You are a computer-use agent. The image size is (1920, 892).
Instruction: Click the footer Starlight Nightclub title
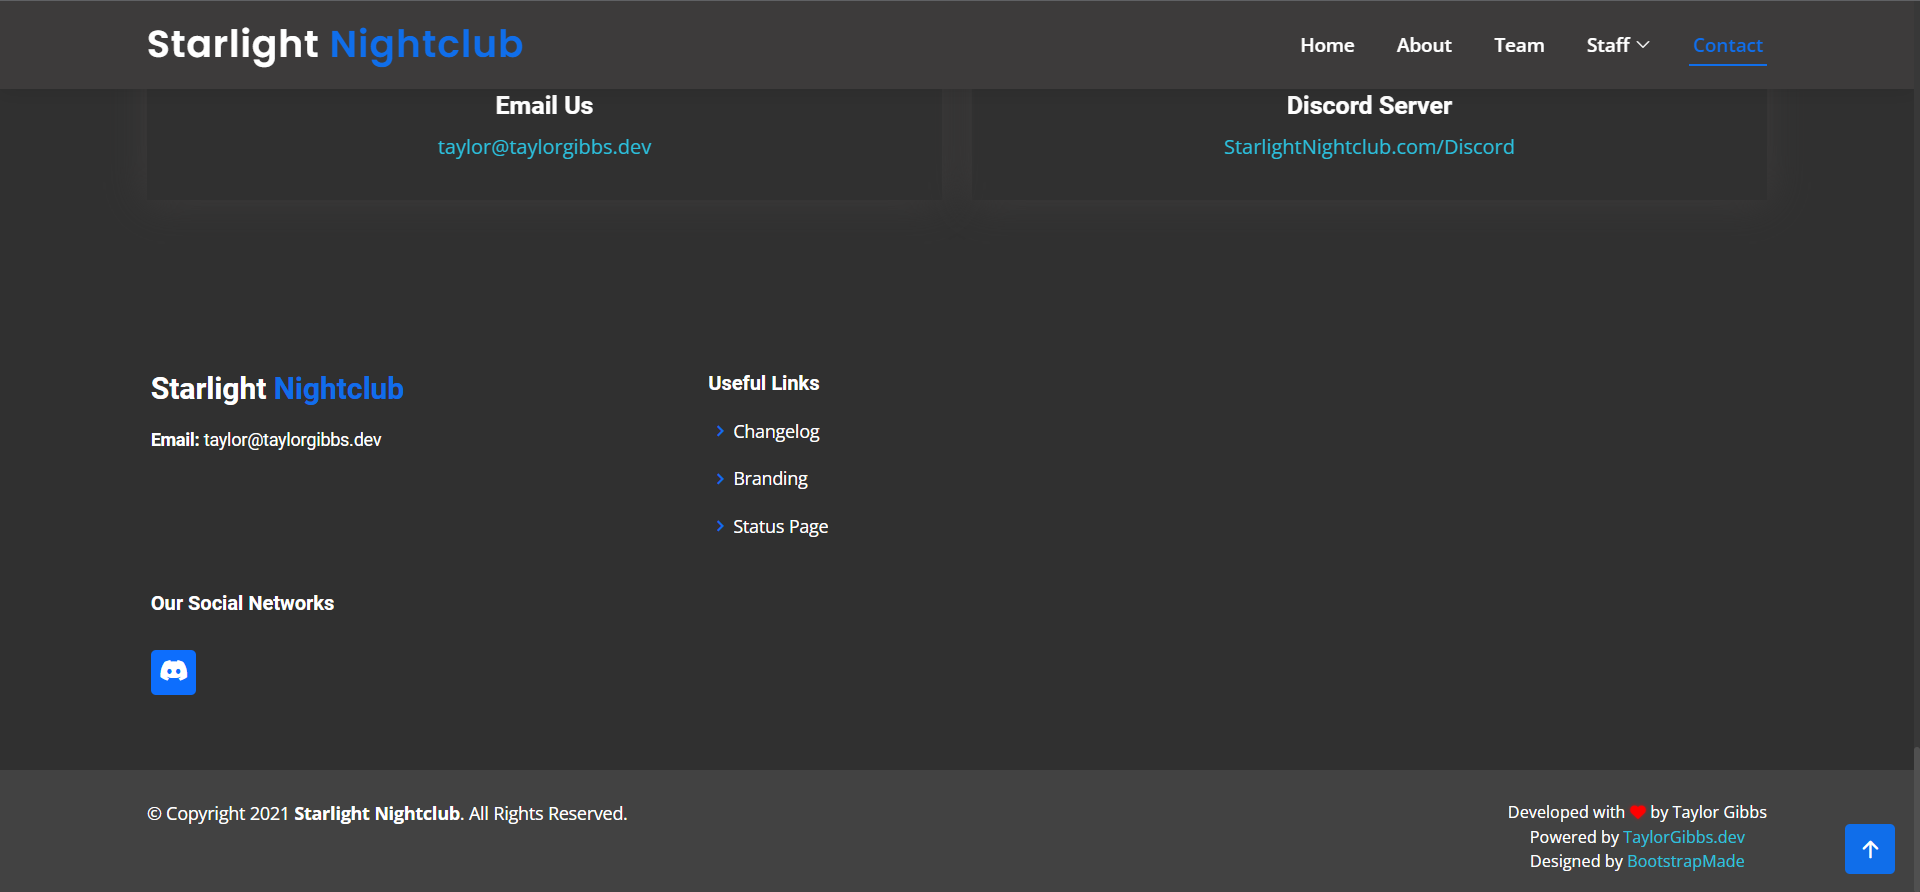[277, 388]
